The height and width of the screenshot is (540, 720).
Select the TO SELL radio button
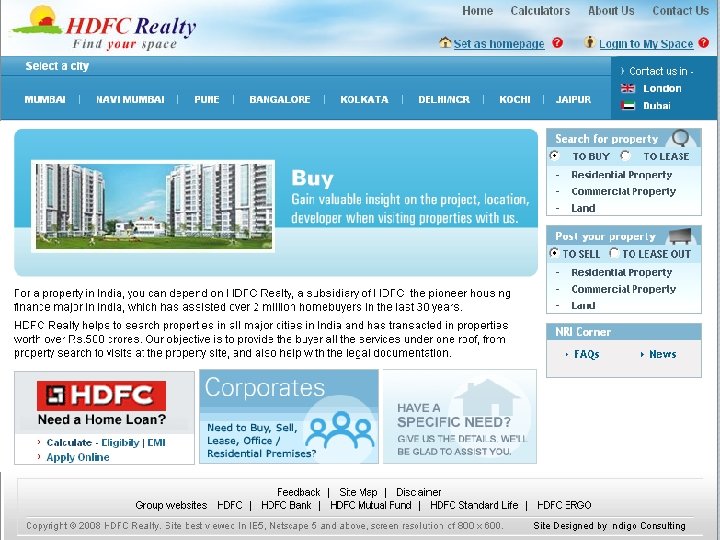[555, 253]
